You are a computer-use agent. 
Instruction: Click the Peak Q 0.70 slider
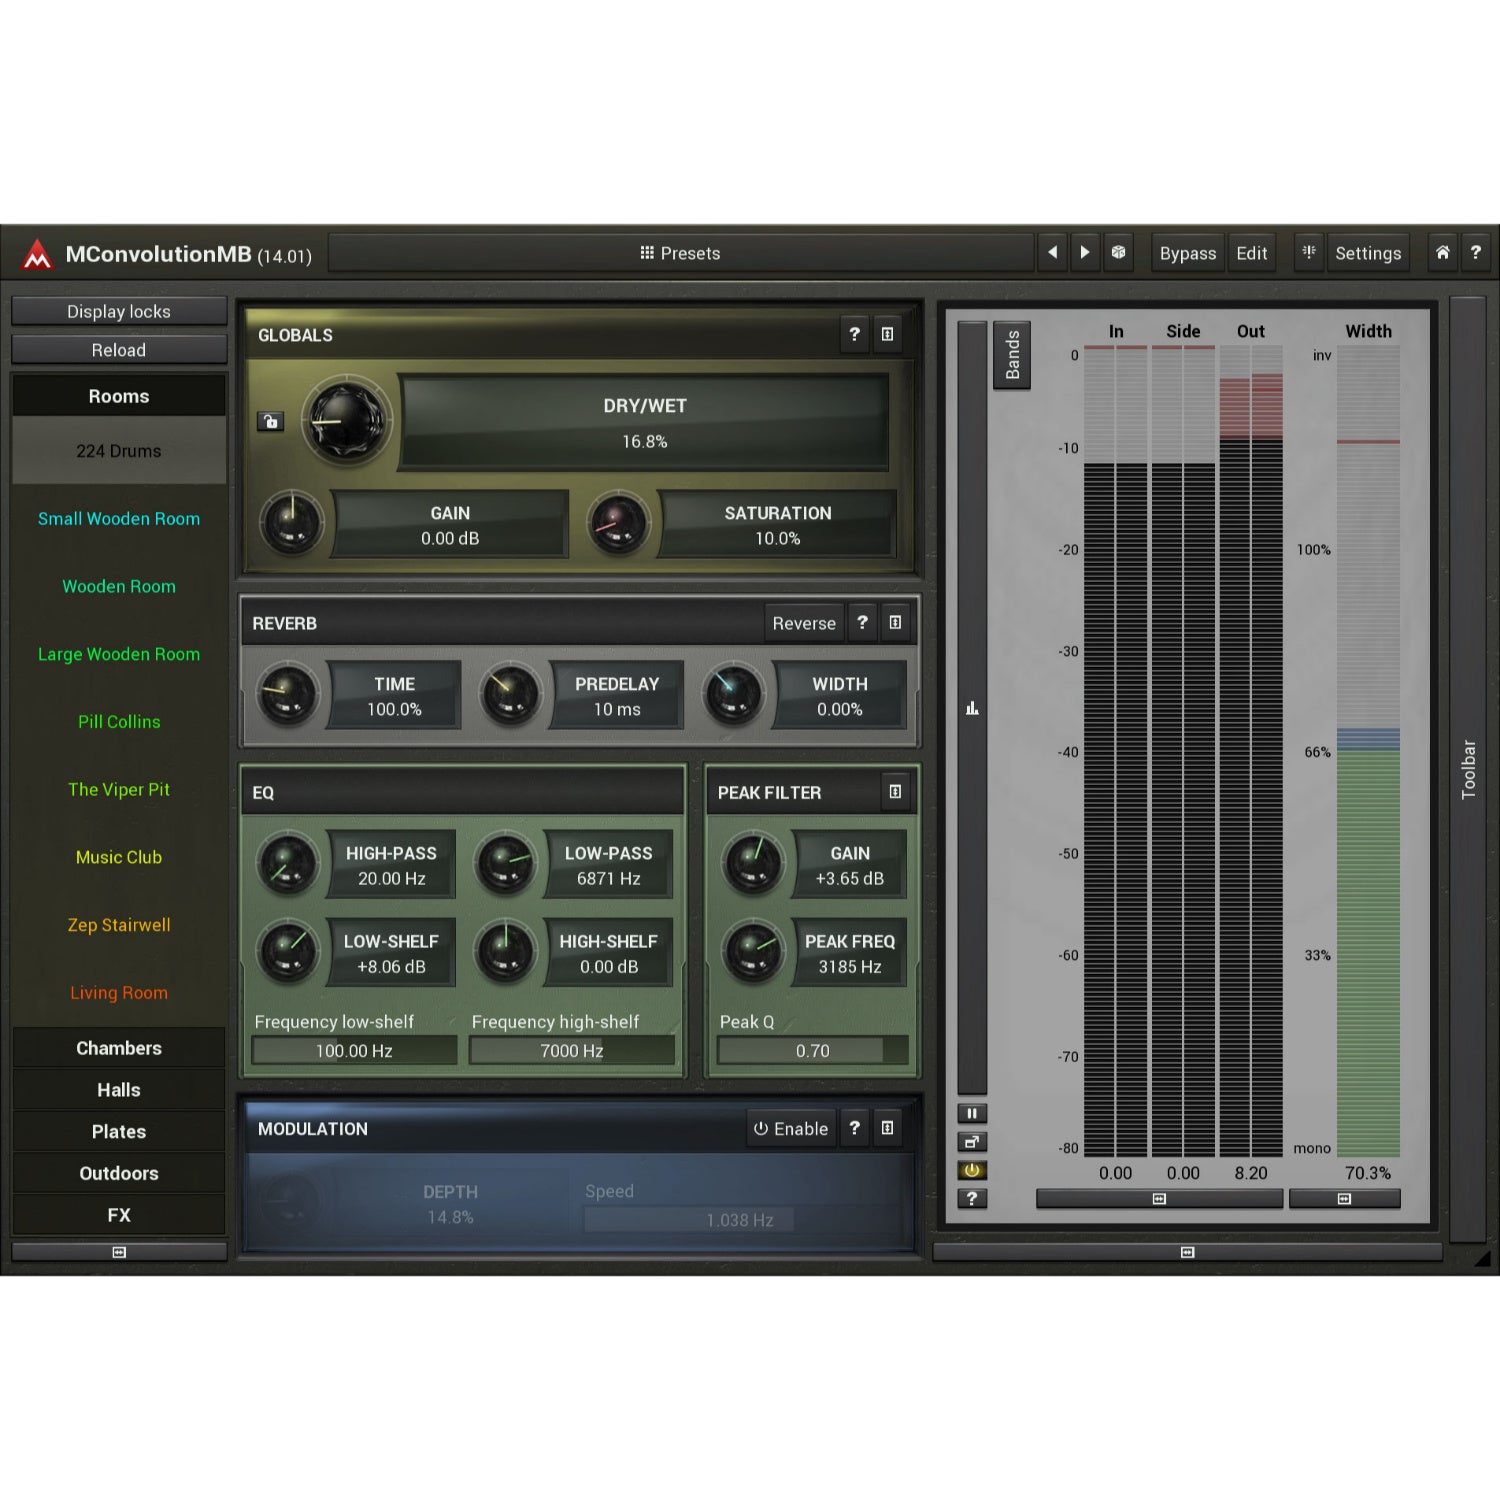click(x=812, y=1051)
